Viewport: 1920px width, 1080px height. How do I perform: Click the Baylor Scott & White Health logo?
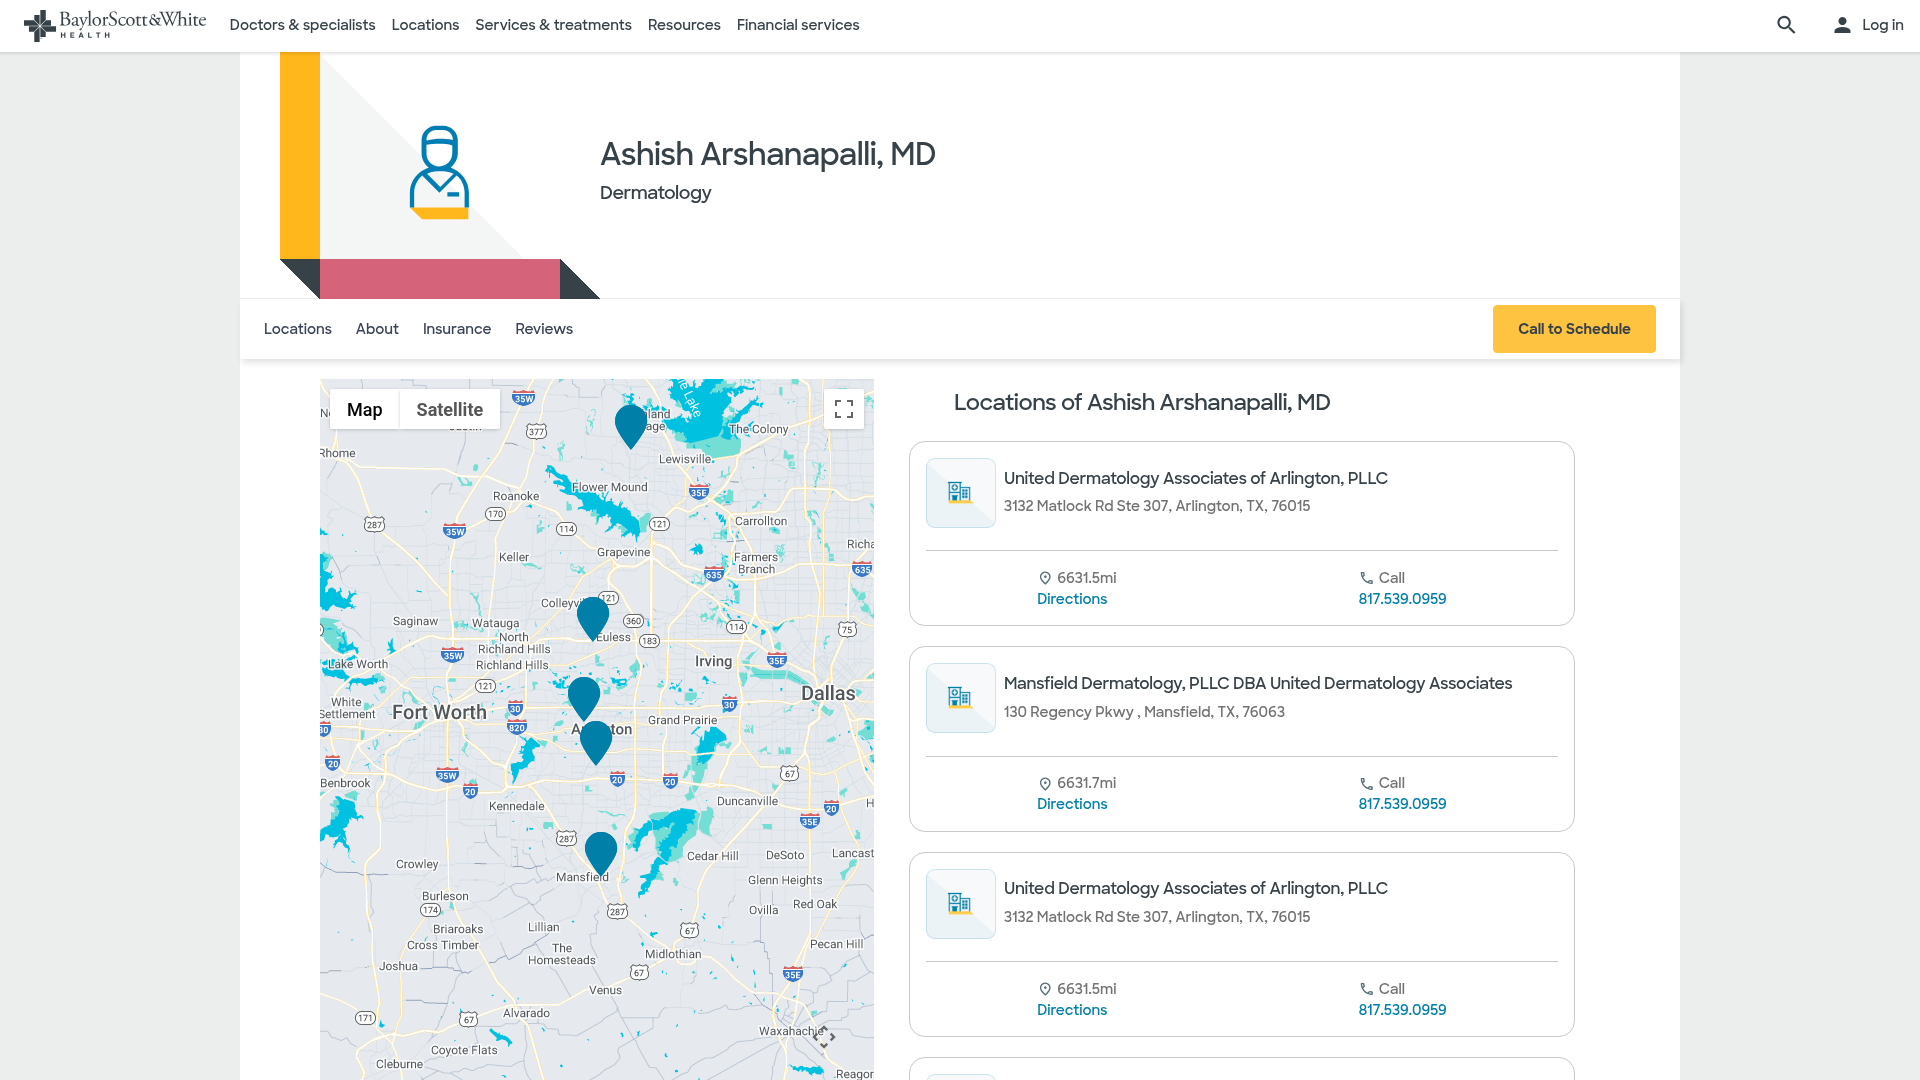(114, 25)
